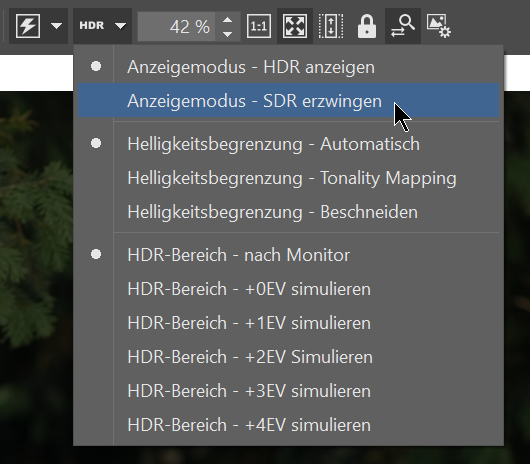Select Helligkeitsbegrenzung - Automatisch
This screenshot has width=530, height=464.
tap(289, 144)
